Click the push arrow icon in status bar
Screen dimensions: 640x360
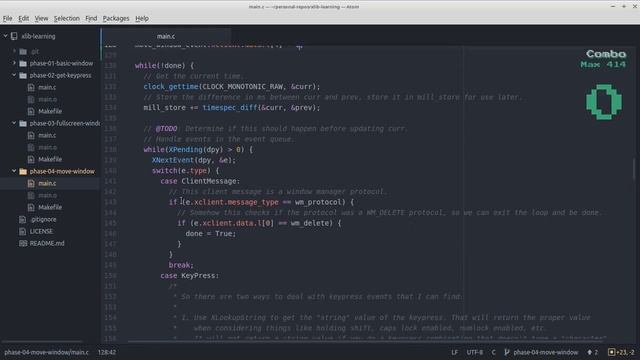[589, 352]
